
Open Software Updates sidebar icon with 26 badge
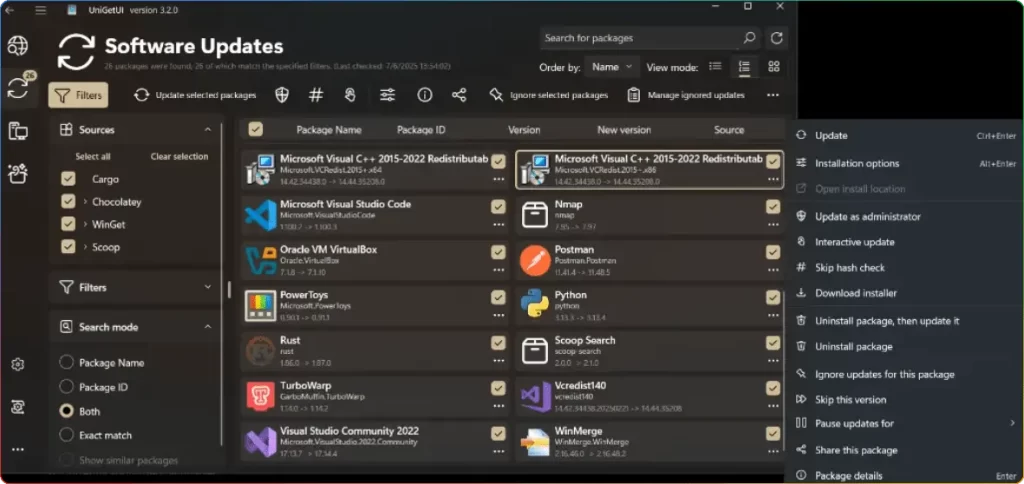pos(18,89)
